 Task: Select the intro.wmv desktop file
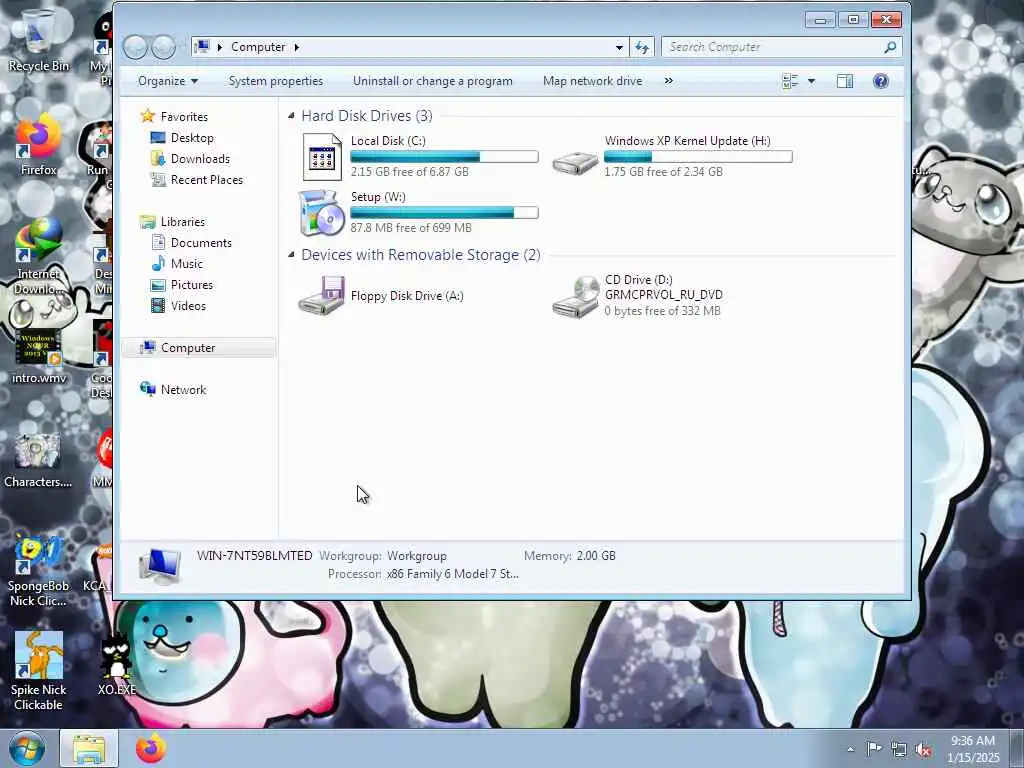pyautogui.click(x=38, y=356)
